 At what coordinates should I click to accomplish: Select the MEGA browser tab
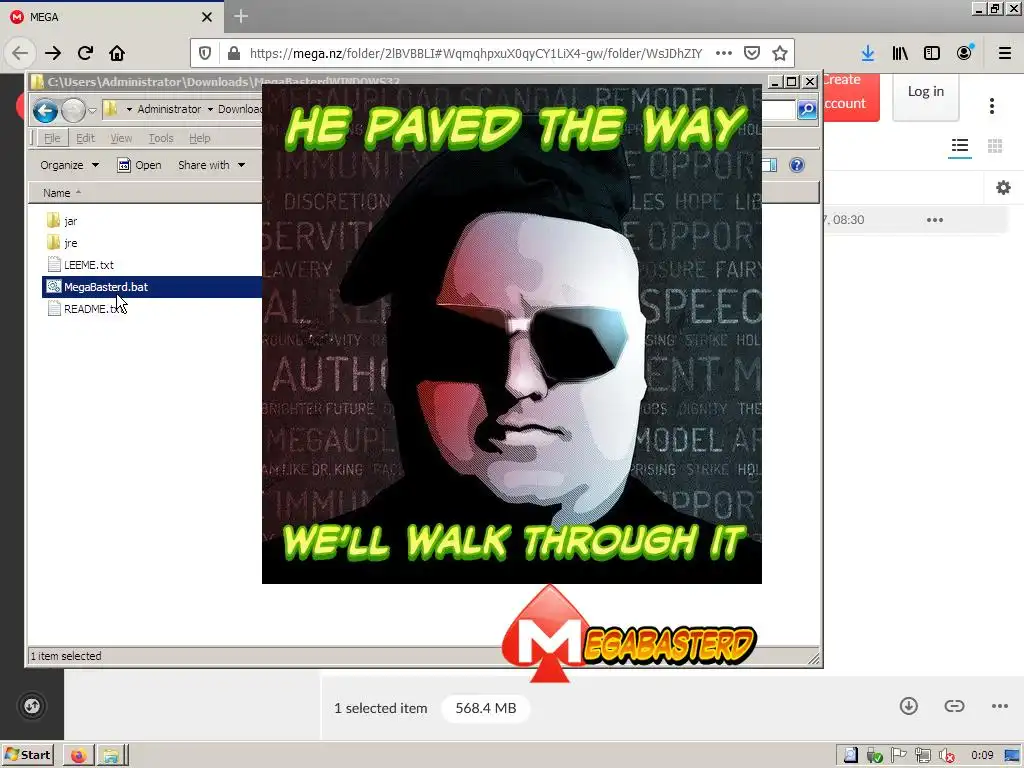coord(111,17)
